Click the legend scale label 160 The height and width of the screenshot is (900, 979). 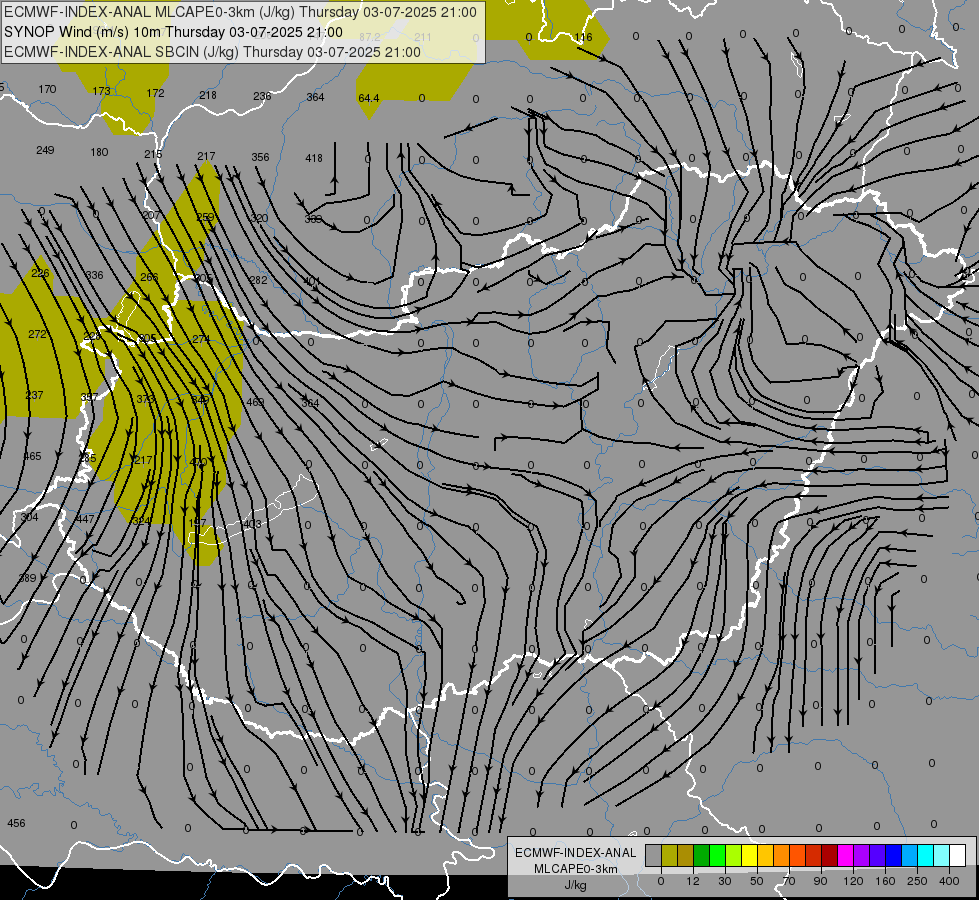885,881
